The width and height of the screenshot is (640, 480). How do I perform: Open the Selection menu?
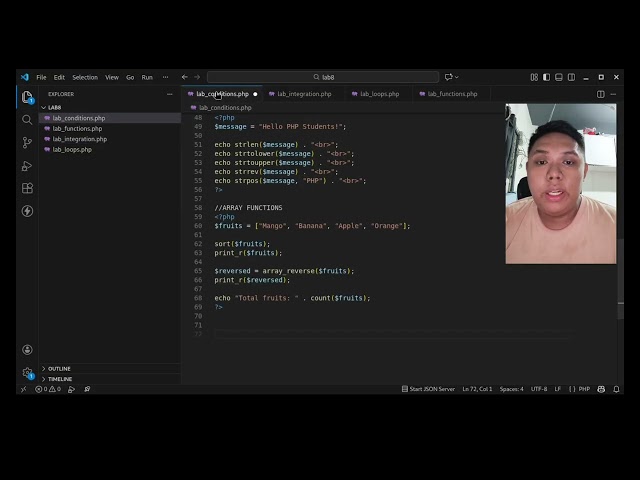(x=85, y=77)
